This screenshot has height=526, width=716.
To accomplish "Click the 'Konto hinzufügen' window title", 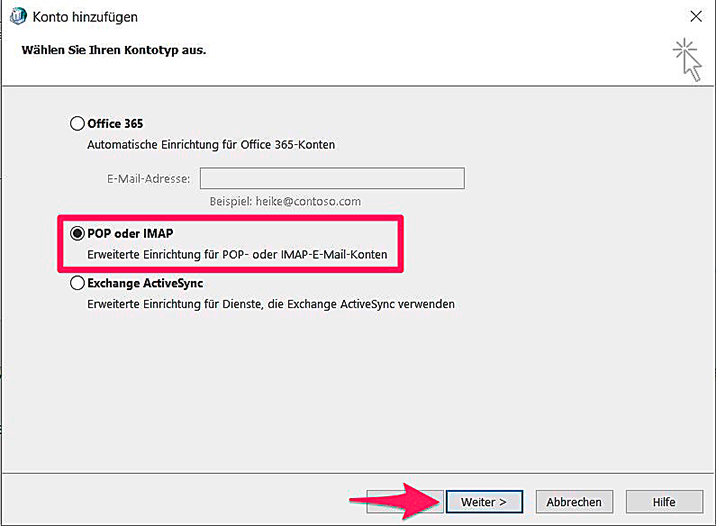I will click(x=85, y=17).
